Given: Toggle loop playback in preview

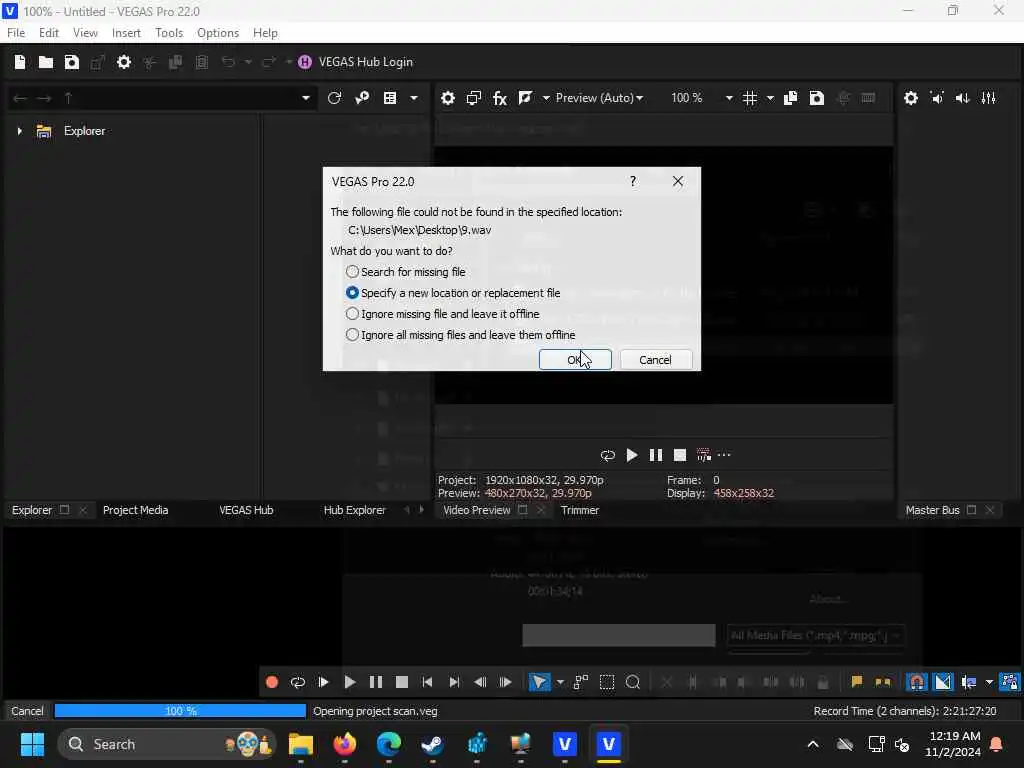Looking at the screenshot, I should [x=608, y=455].
